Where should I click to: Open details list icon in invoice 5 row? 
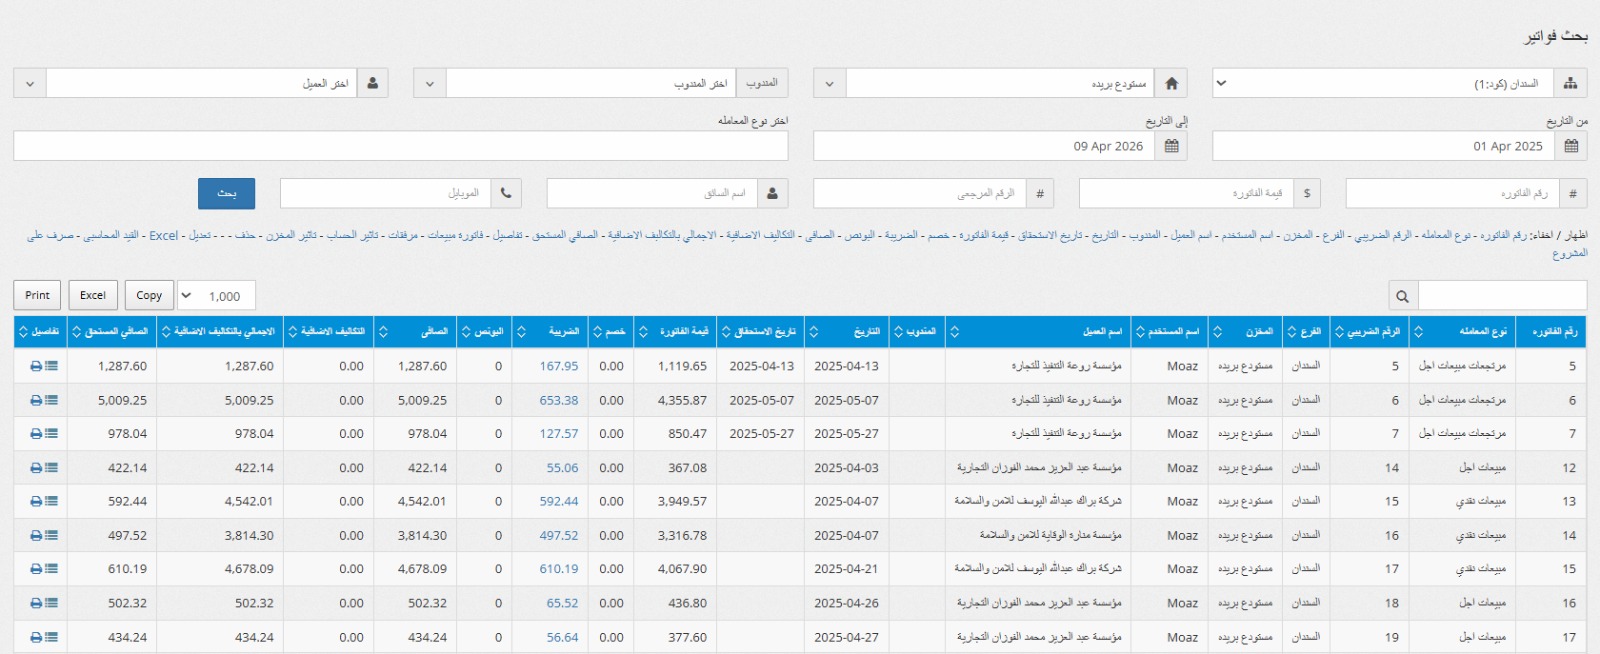[51, 367]
